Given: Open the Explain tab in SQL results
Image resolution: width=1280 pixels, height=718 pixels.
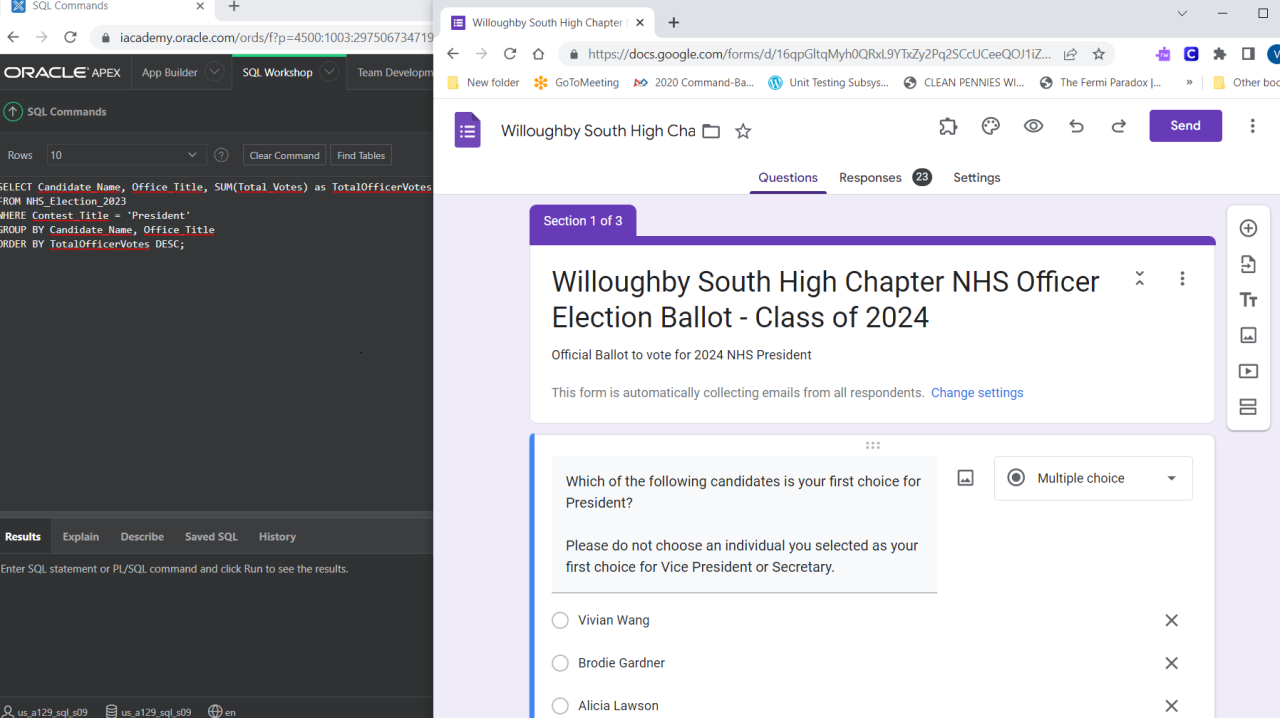Looking at the screenshot, I should pyautogui.click(x=81, y=537).
